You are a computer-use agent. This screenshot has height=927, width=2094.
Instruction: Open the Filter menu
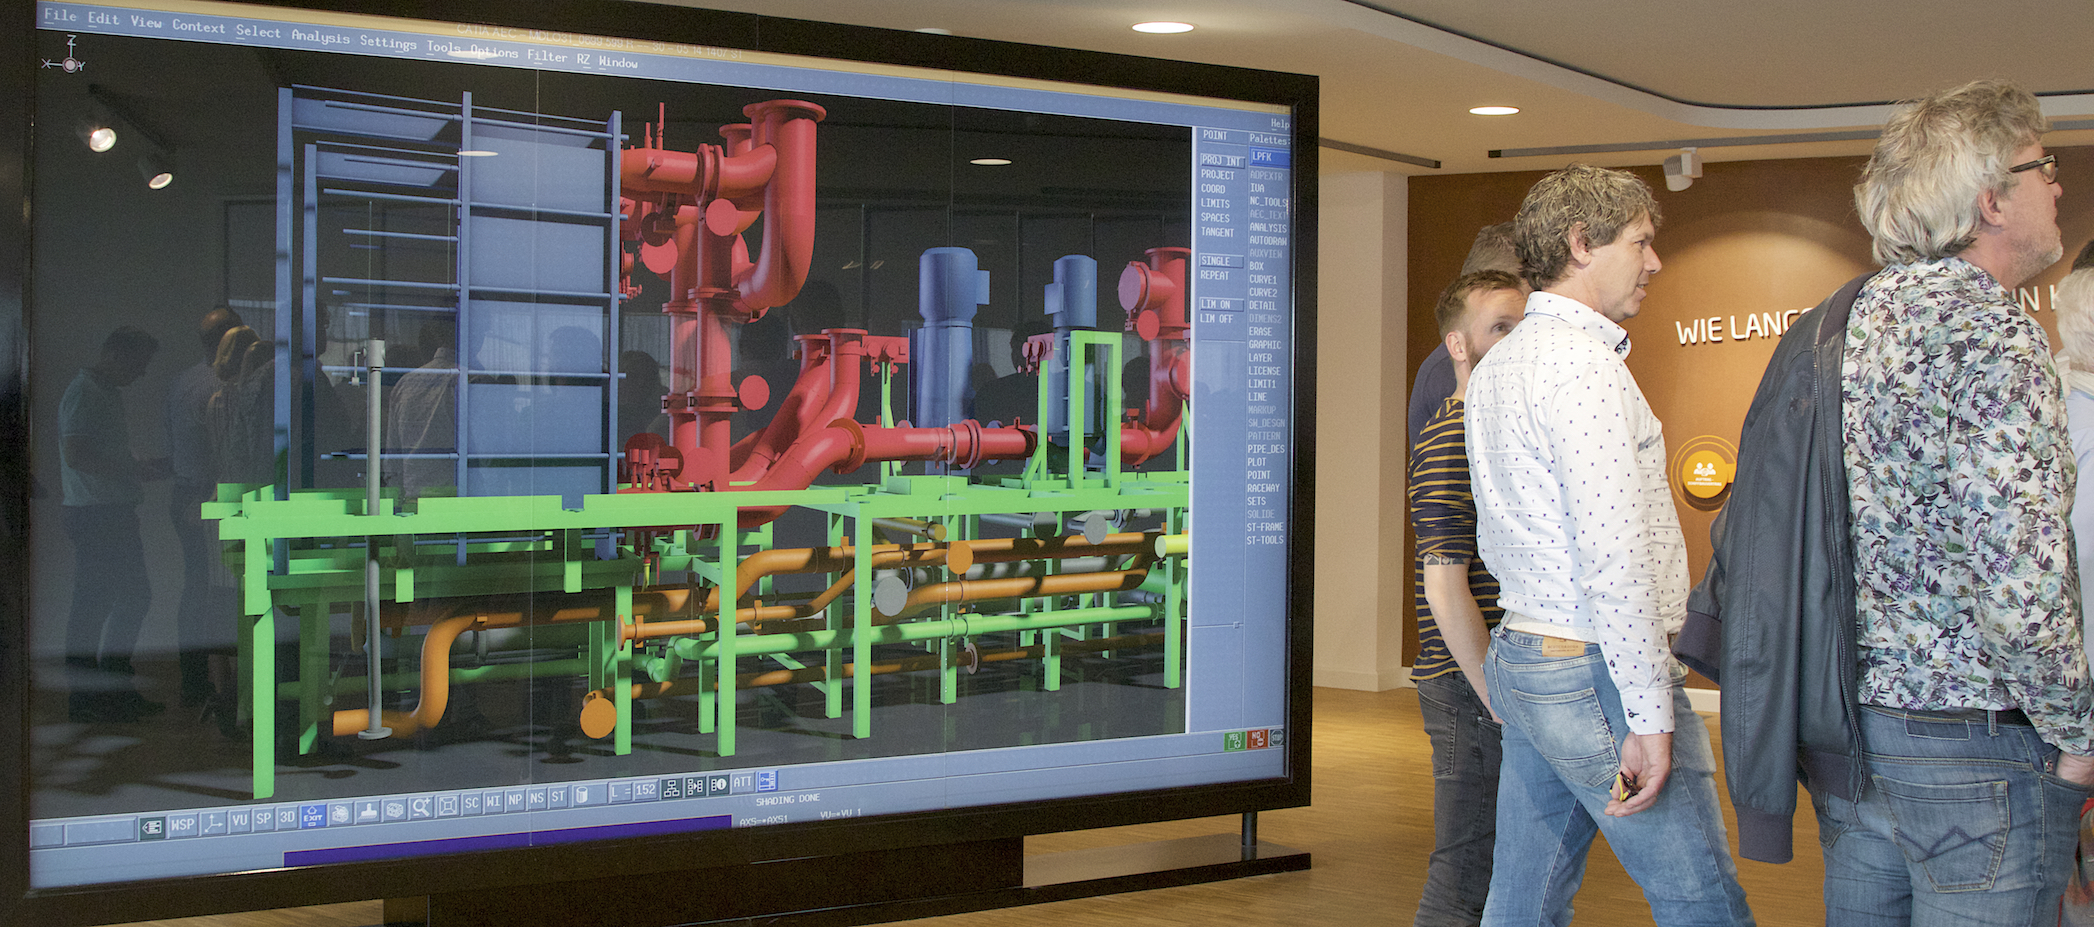pos(547,57)
